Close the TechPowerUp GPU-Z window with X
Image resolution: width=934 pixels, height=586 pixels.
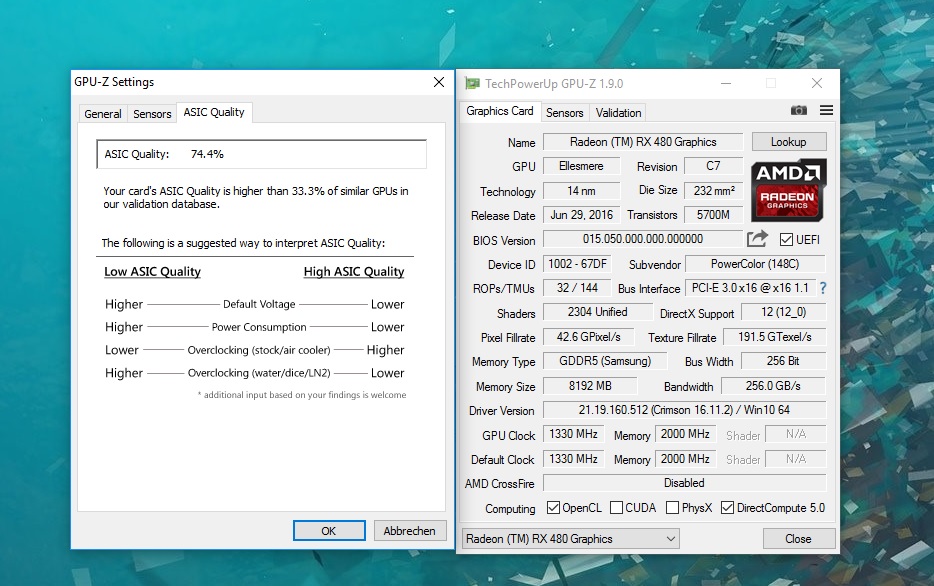pyautogui.click(x=817, y=83)
